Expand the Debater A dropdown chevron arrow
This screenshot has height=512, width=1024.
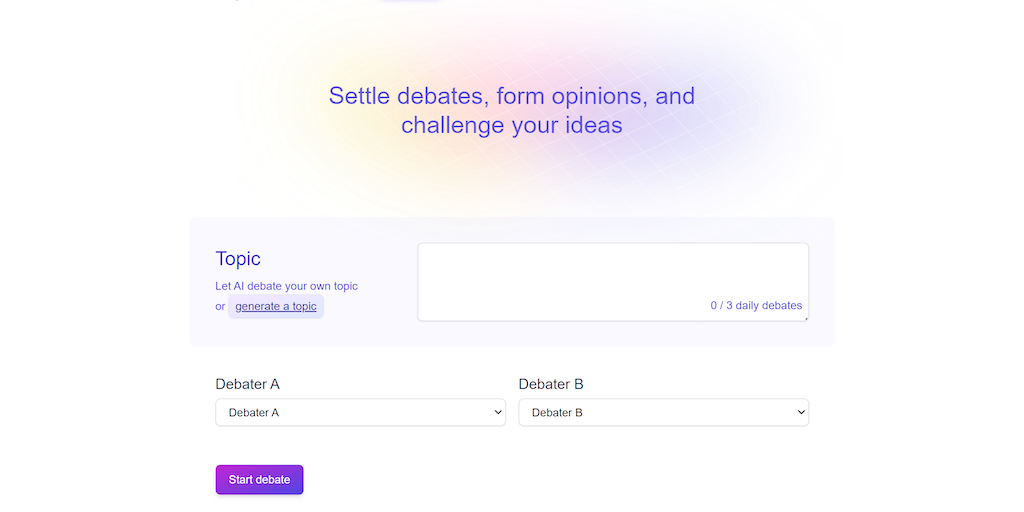pos(498,412)
